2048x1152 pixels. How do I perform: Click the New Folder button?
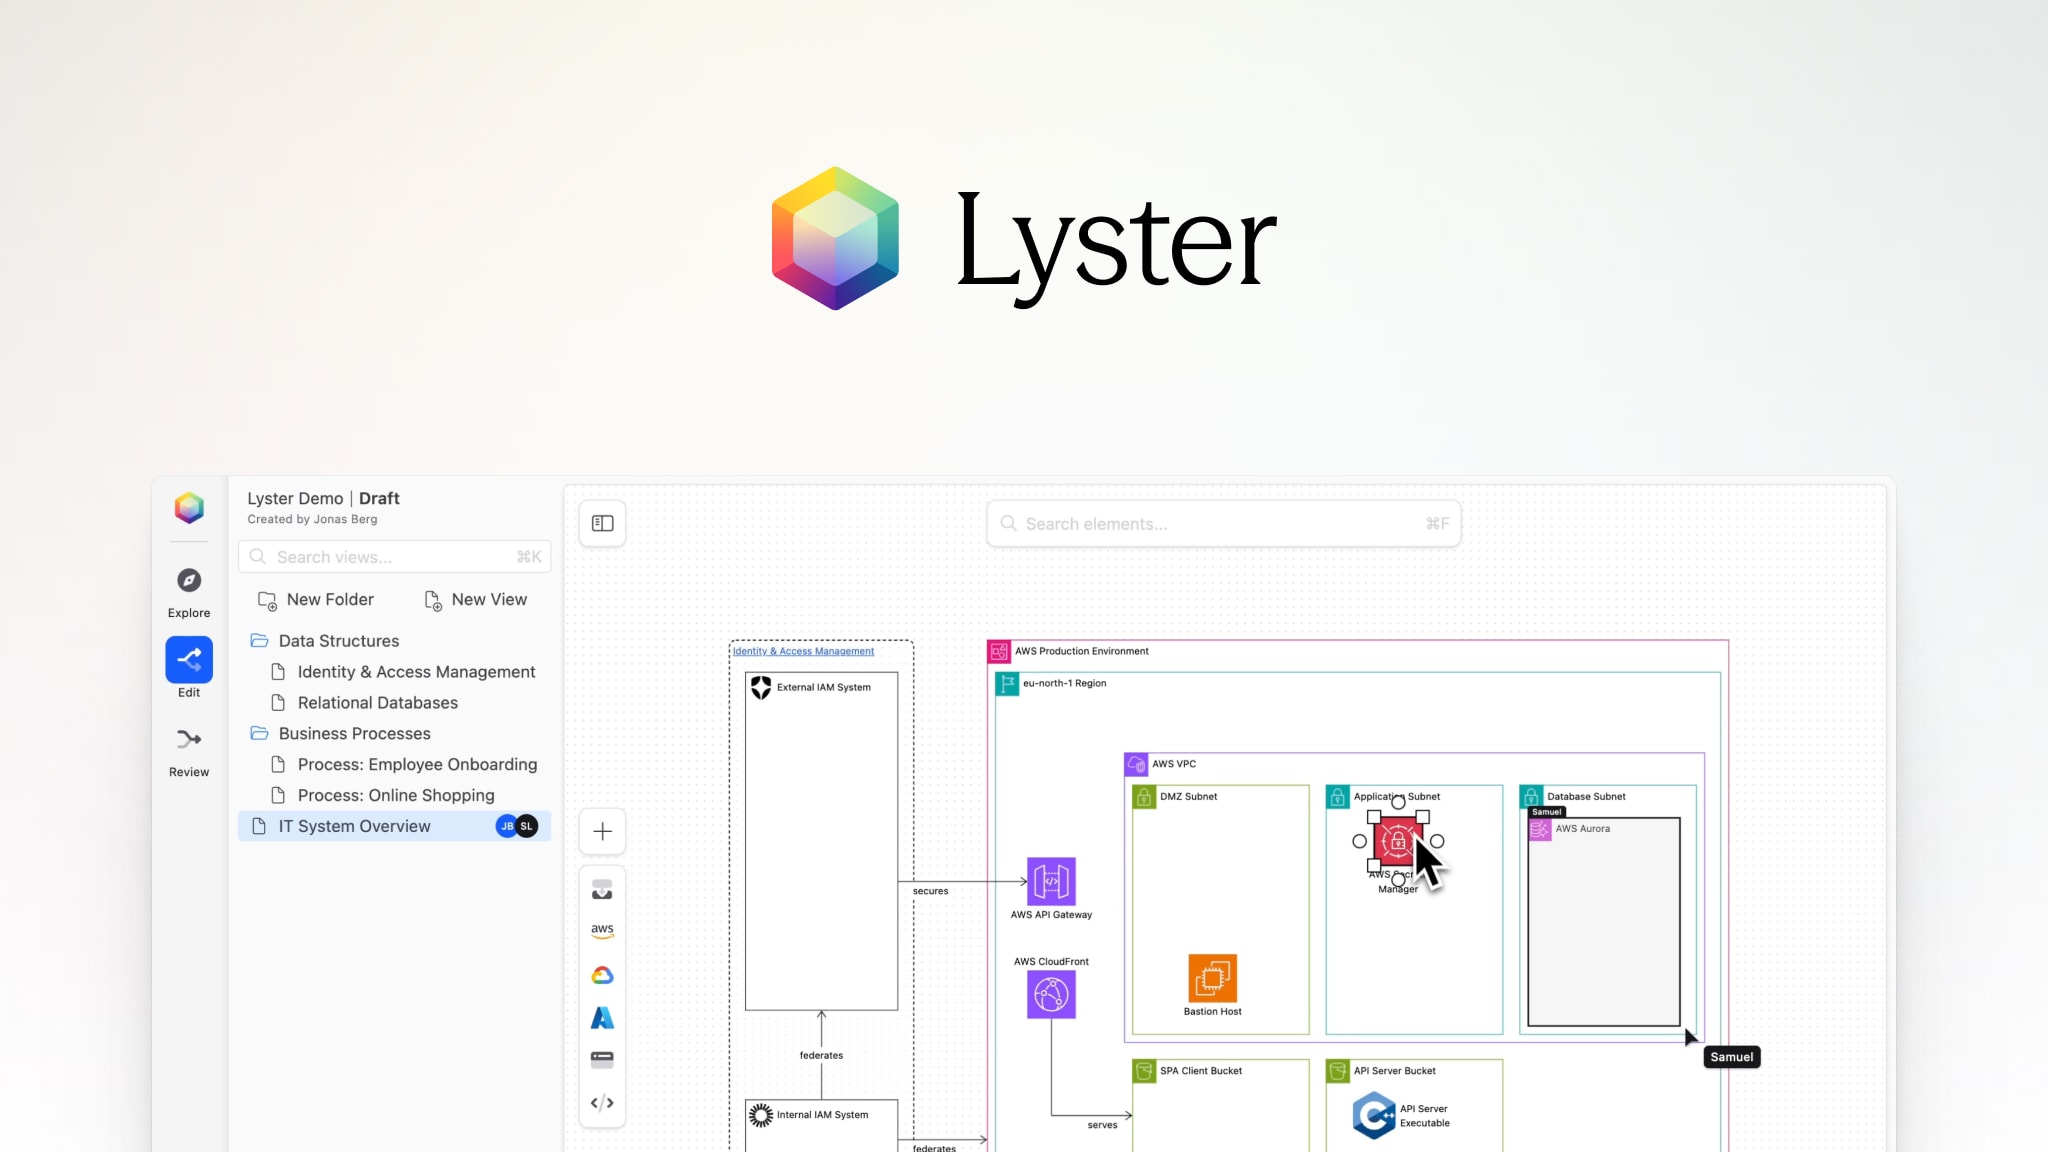point(316,600)
